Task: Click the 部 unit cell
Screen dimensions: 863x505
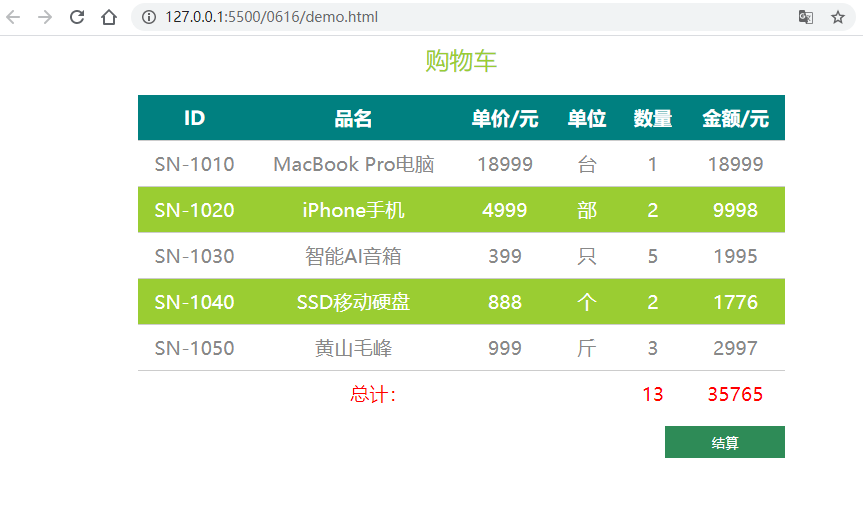Action: click(587, 210)
